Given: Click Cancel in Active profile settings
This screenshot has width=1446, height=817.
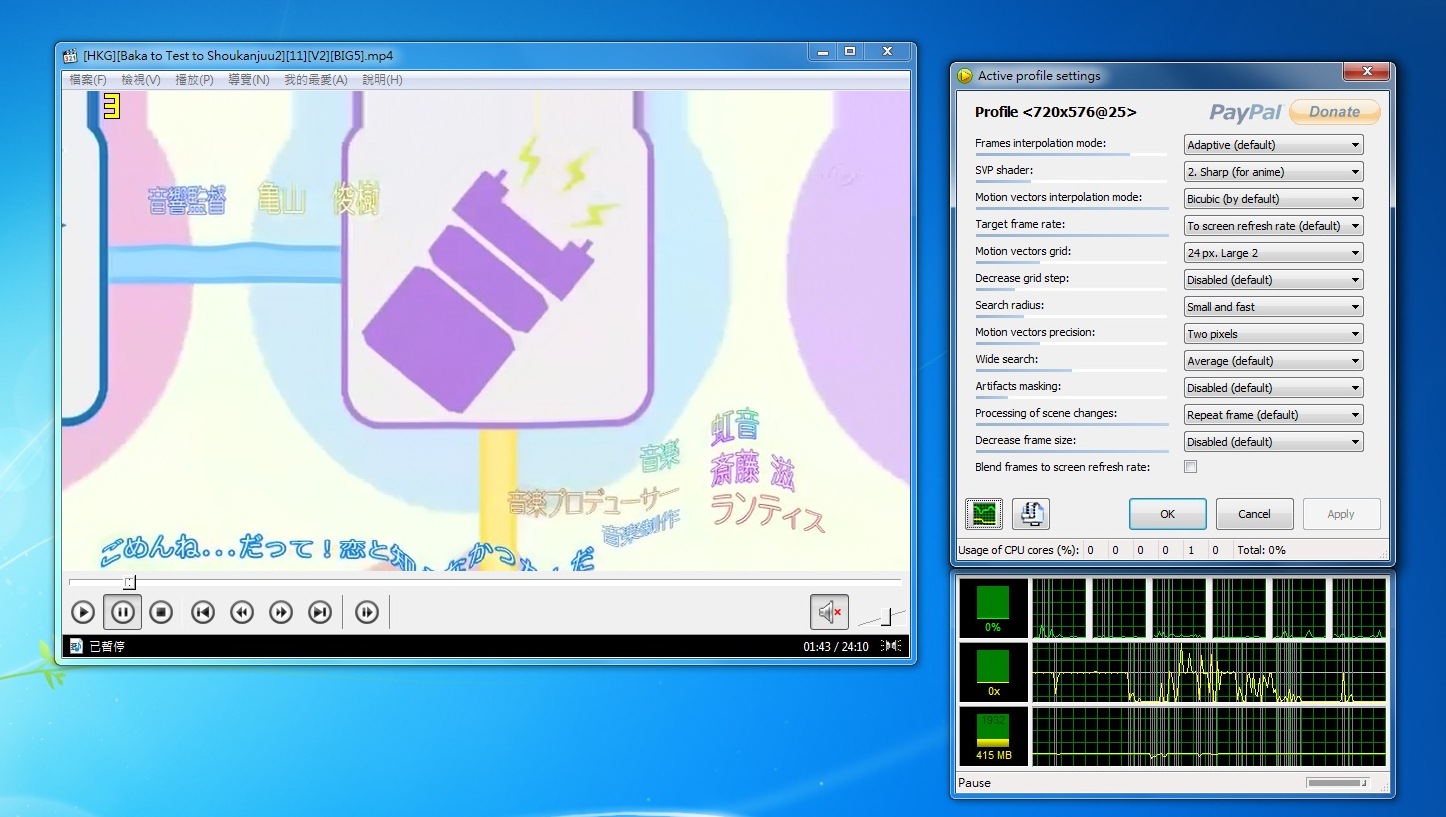Looking at the screenshot, I should (1254, 514).
